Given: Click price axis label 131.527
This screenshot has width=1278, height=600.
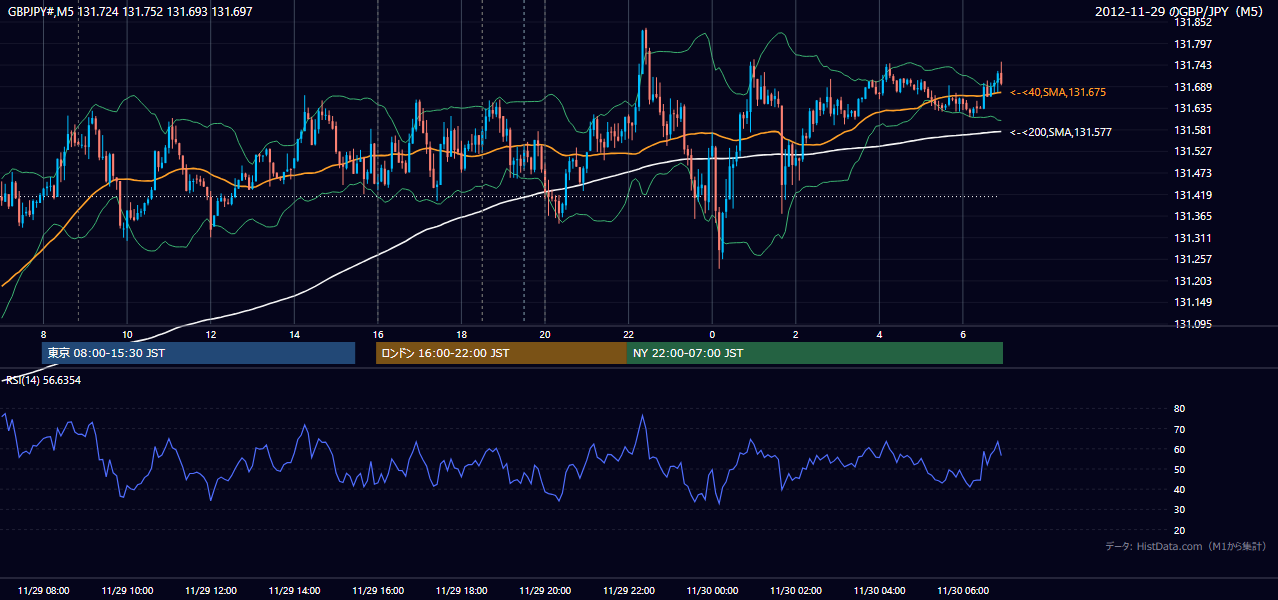Looking at the screenshot, I should [x=1192, y=151].
